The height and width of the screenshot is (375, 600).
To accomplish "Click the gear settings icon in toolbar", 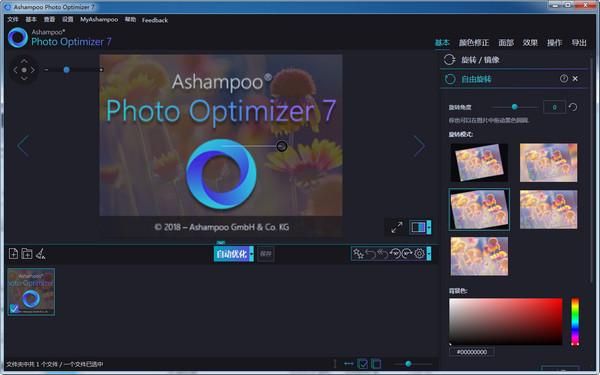I will 419,253.
